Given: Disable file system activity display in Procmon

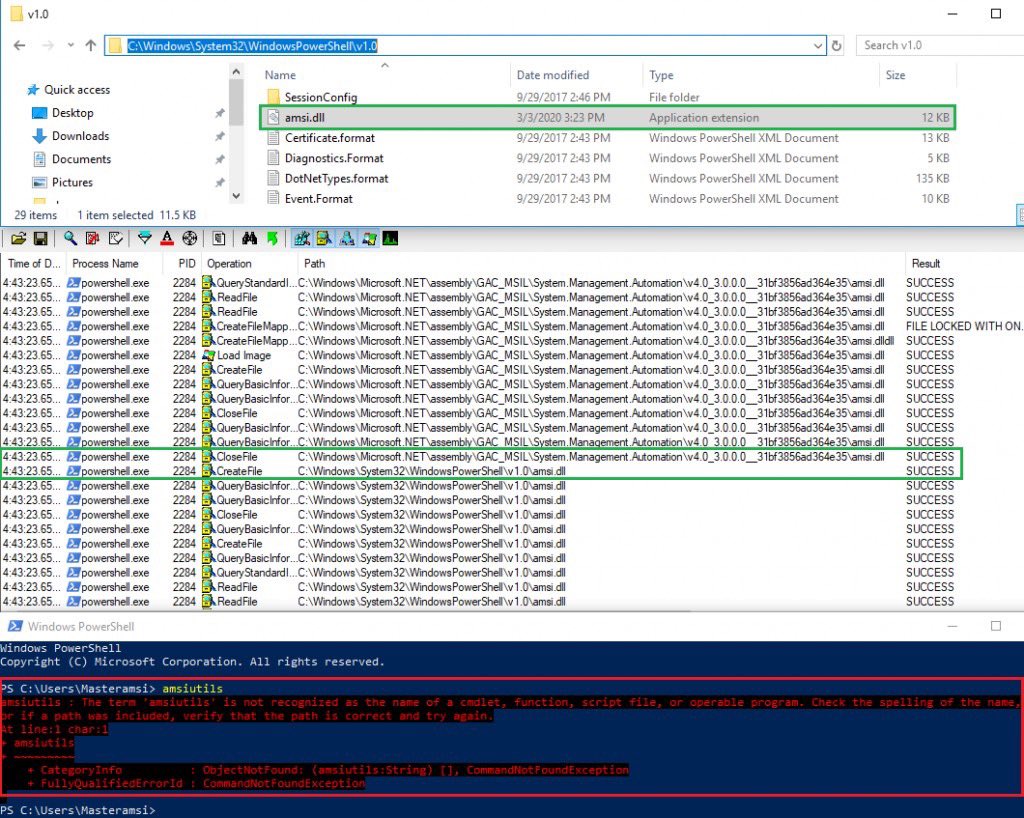Looking at the screenshot, I should pyautogui.click(x=324, y=238).
